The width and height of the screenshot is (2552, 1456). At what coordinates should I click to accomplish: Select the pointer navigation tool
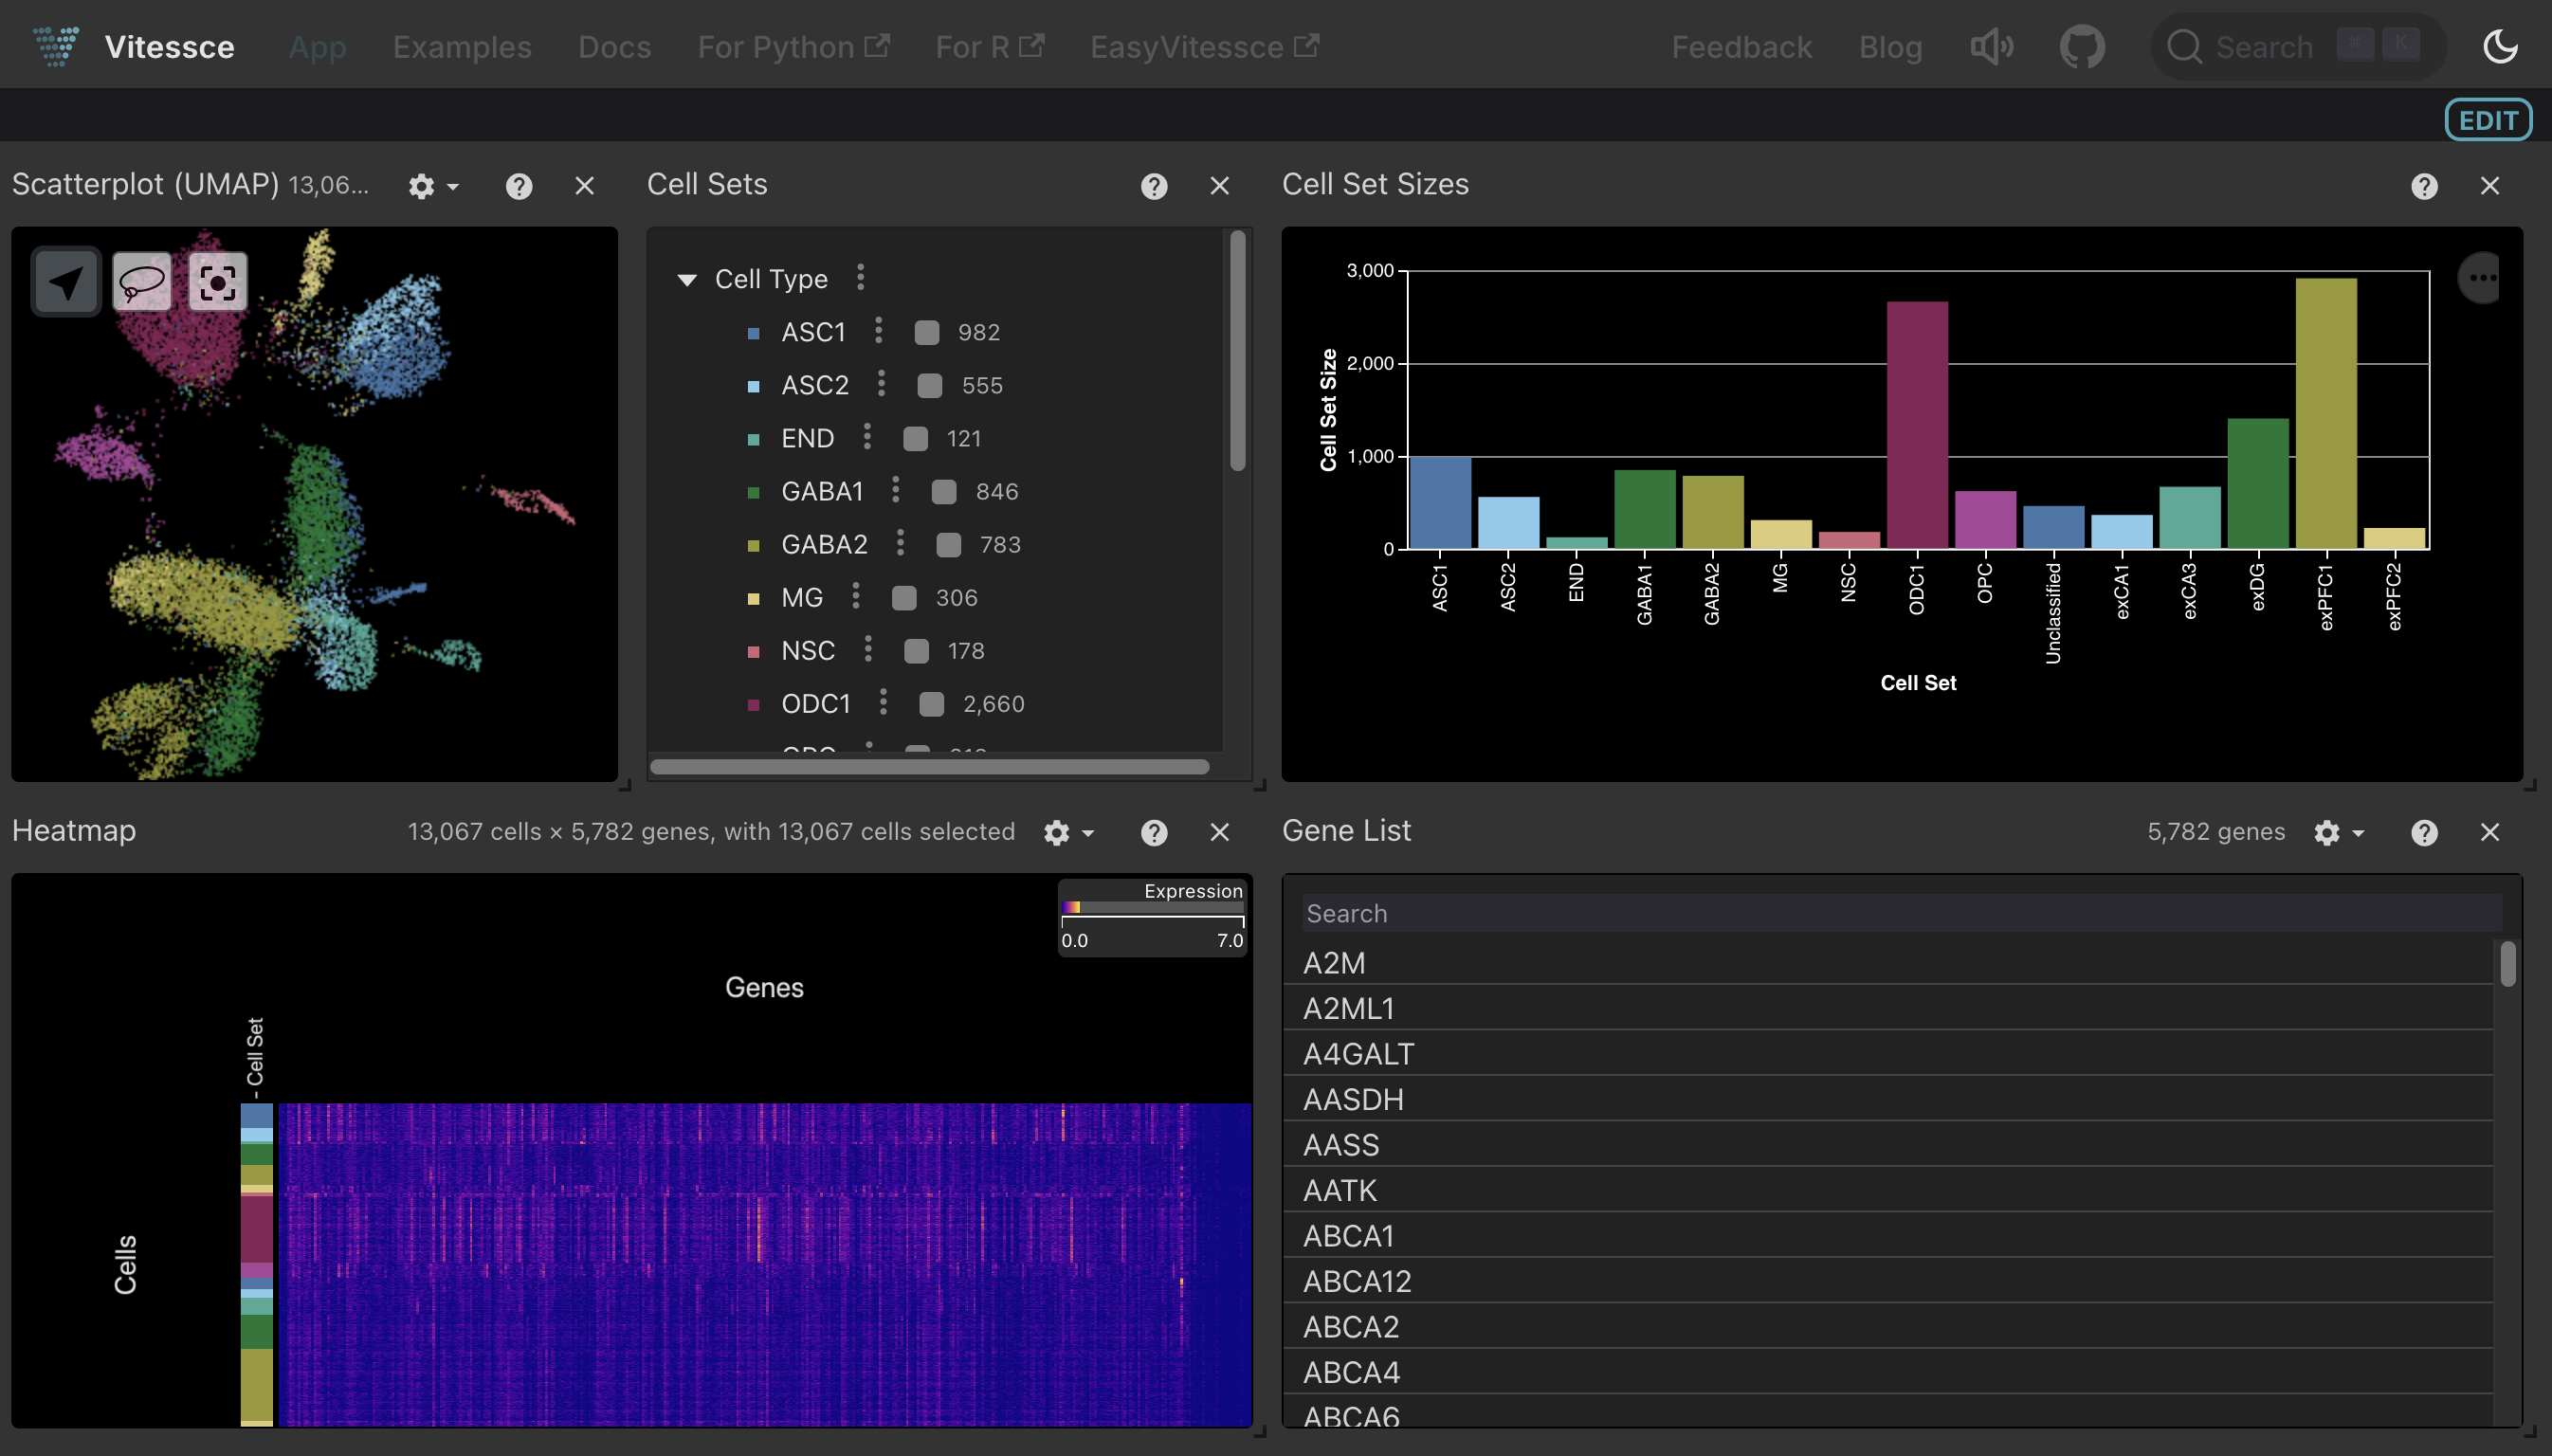tap(66, 282)
